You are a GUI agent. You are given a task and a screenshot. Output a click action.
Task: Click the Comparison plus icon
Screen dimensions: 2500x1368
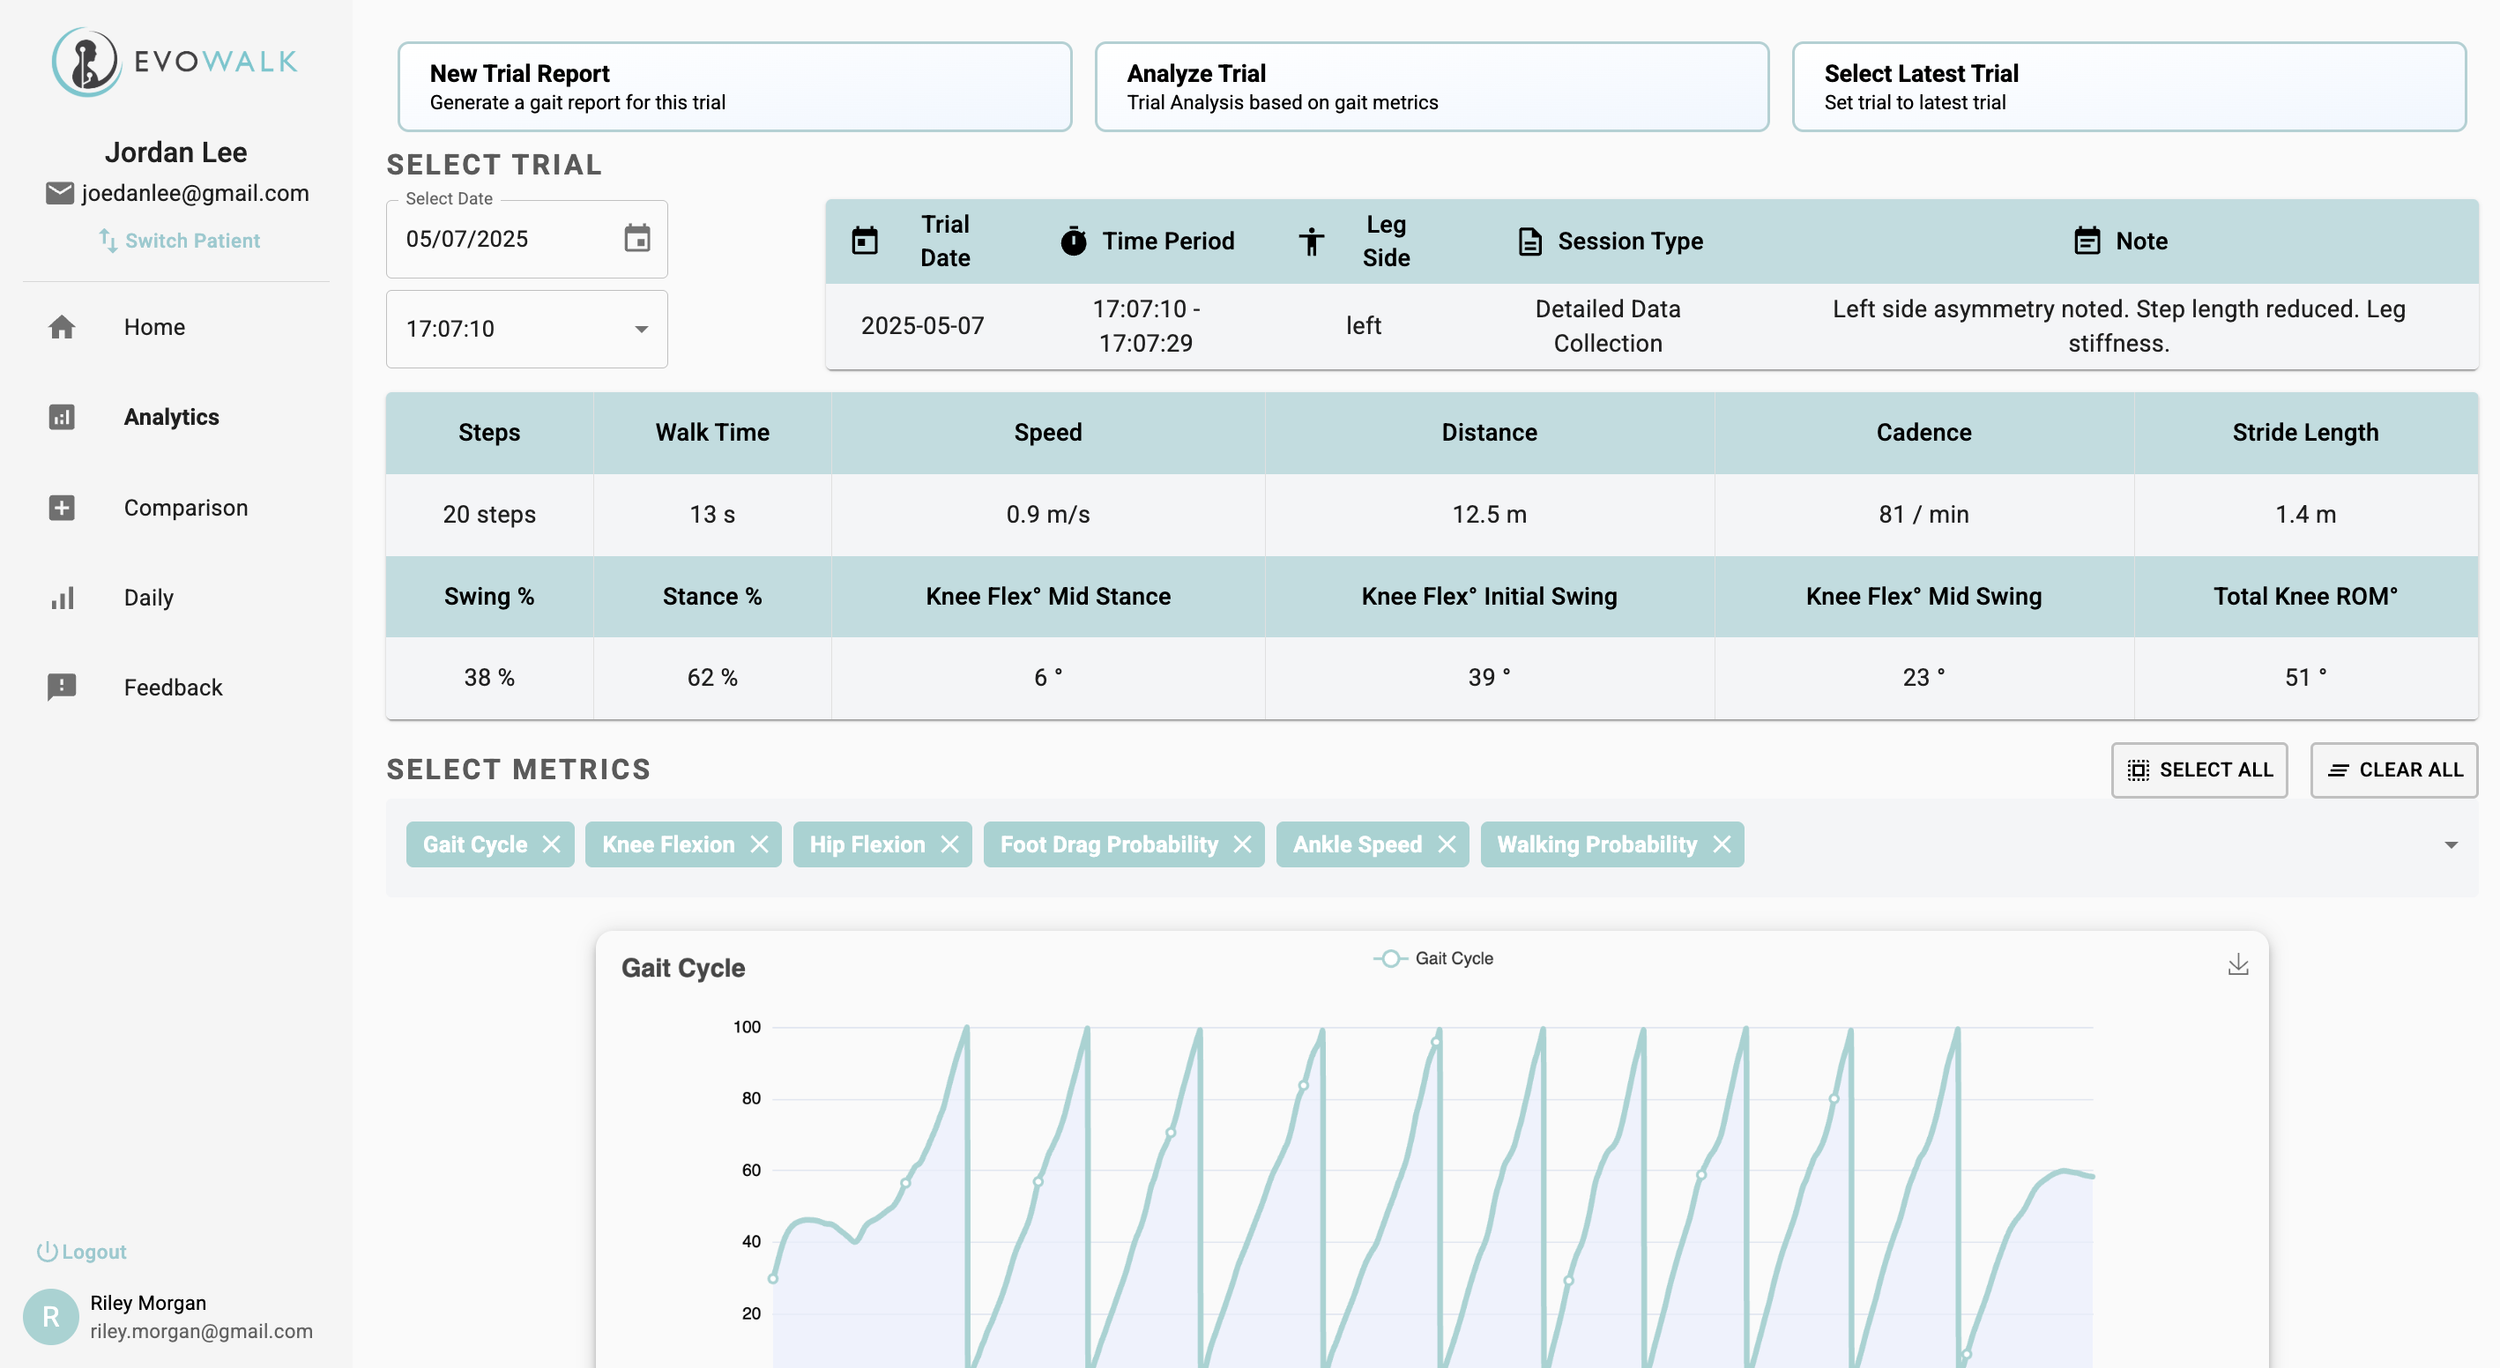point(62,508)
